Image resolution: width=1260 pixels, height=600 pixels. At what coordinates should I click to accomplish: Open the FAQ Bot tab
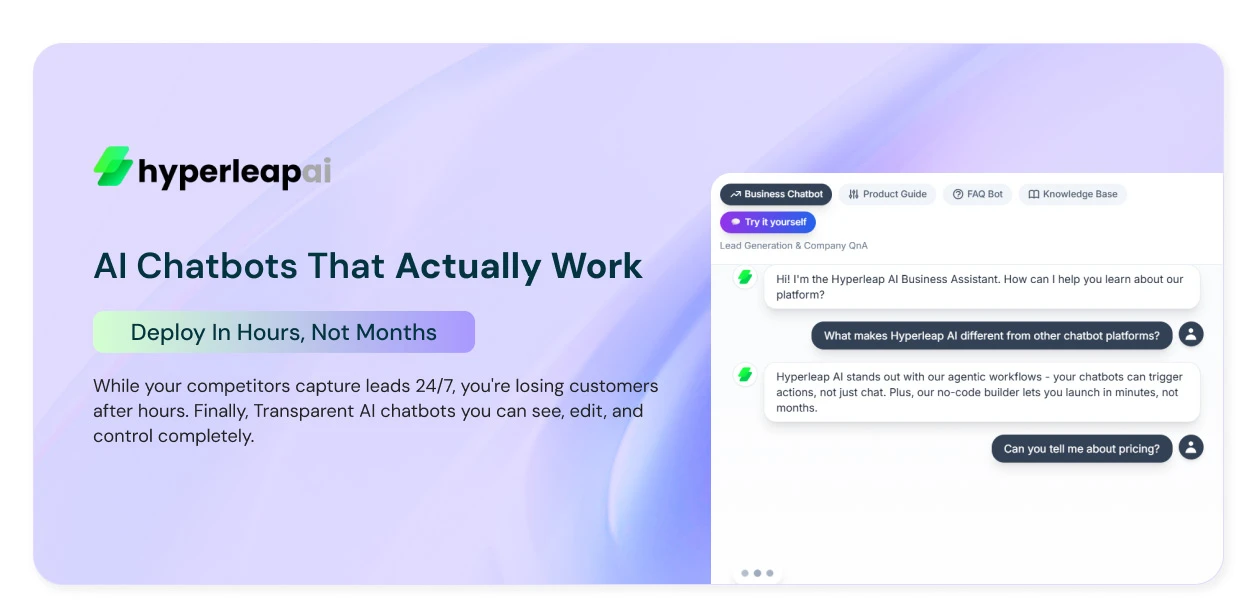(977, 194)
